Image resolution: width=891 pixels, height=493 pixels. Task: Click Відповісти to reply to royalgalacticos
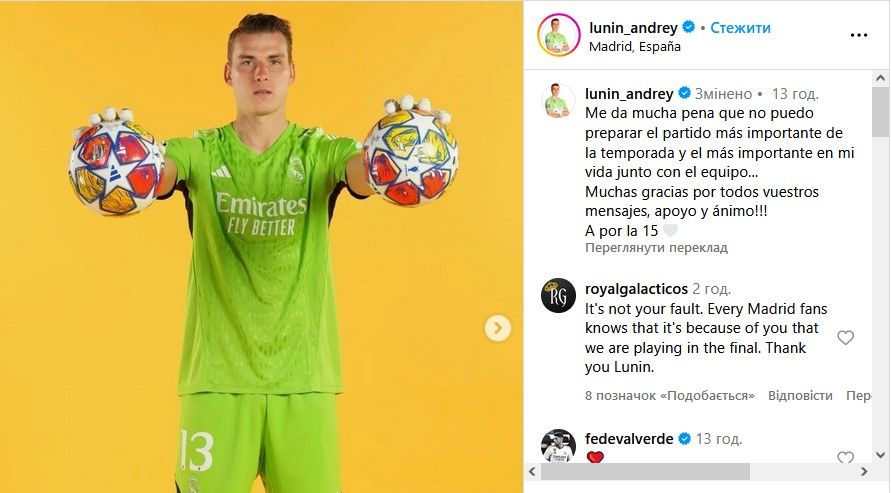tap(800, 395)
